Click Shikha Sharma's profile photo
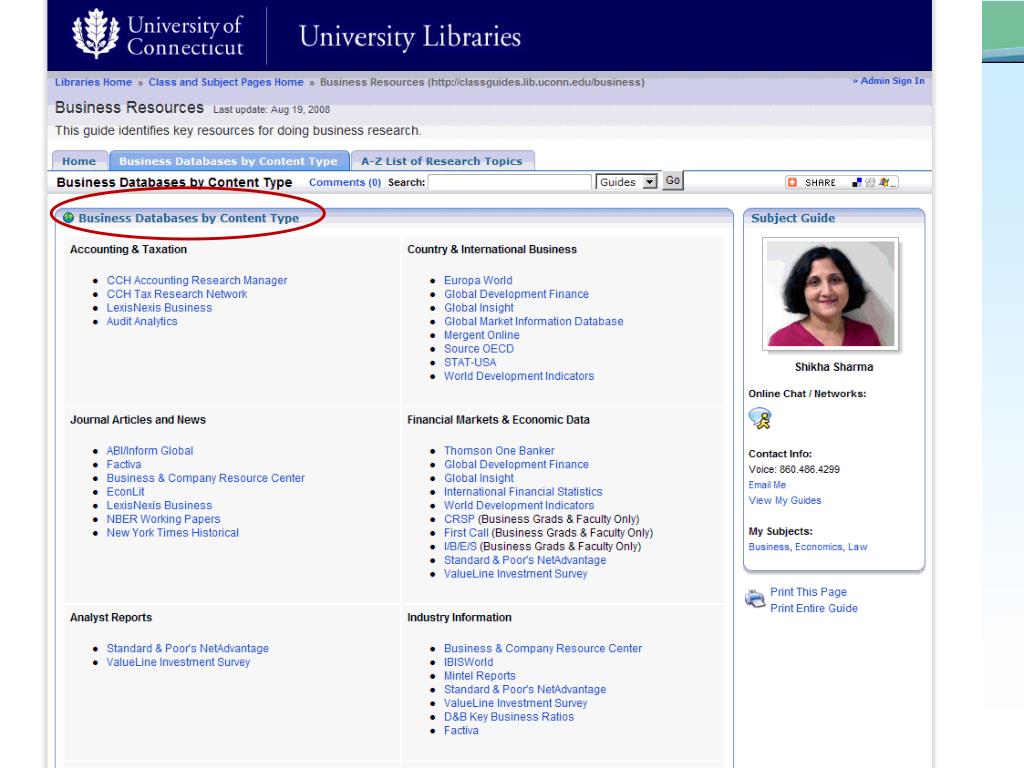This screenshot has height=768, width=1024. pos(831,294)
